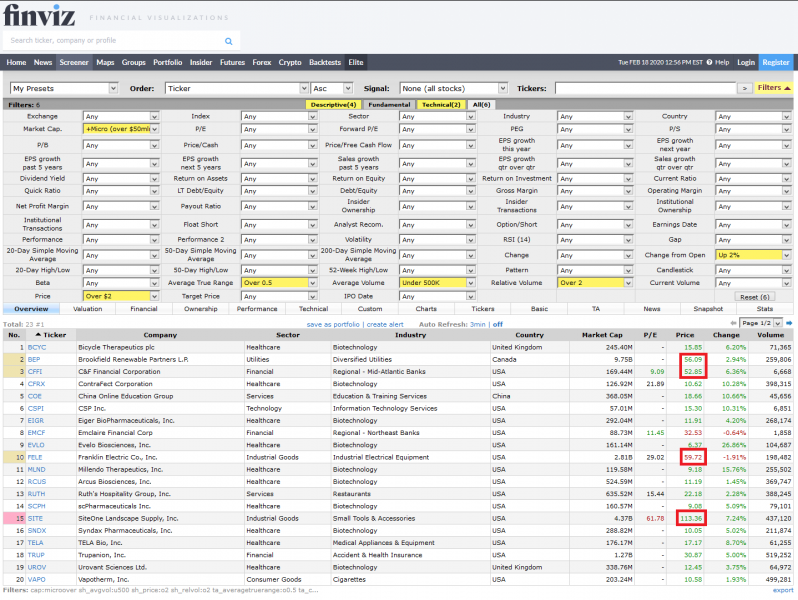
Task: Click the Help question mark icon
Action: (709, 62)
